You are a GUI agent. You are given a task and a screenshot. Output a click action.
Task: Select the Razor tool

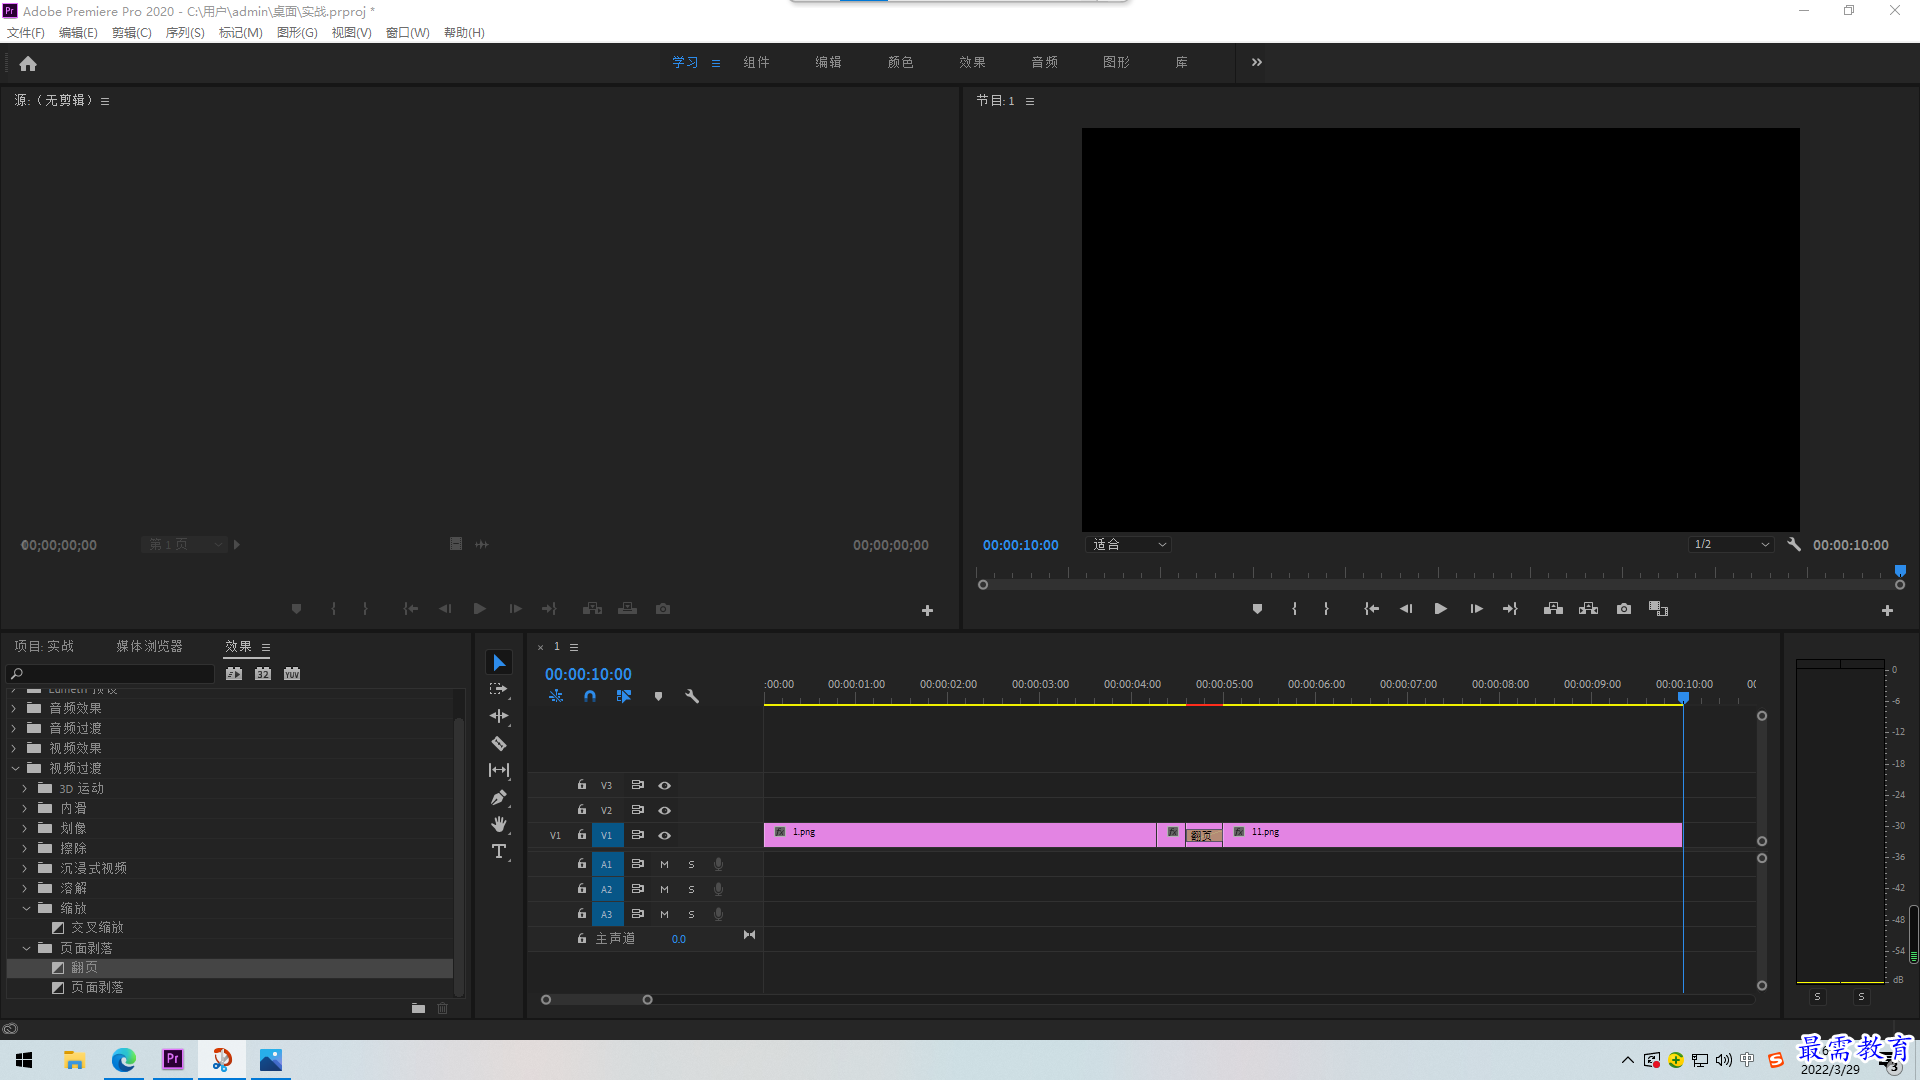[x=499, y=743]
